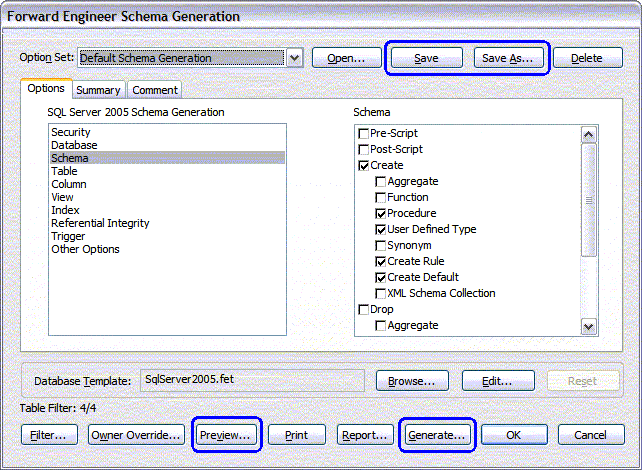The width and height of the screenshot is (642, 470).
Task: Preview the generated schema script
Action: pyautogui.click(x=226, y=435)
